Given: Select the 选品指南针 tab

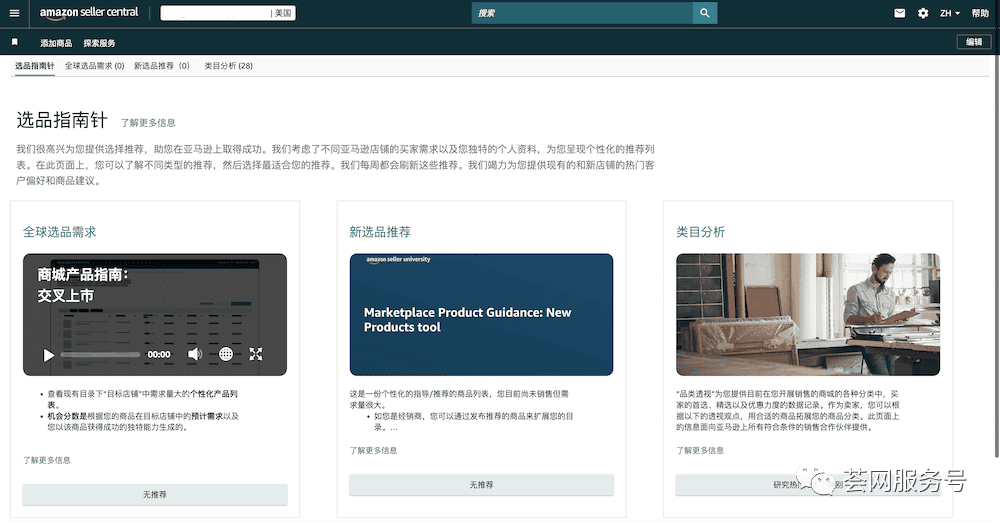Looking at the screenshot, I should coord(34,66).
